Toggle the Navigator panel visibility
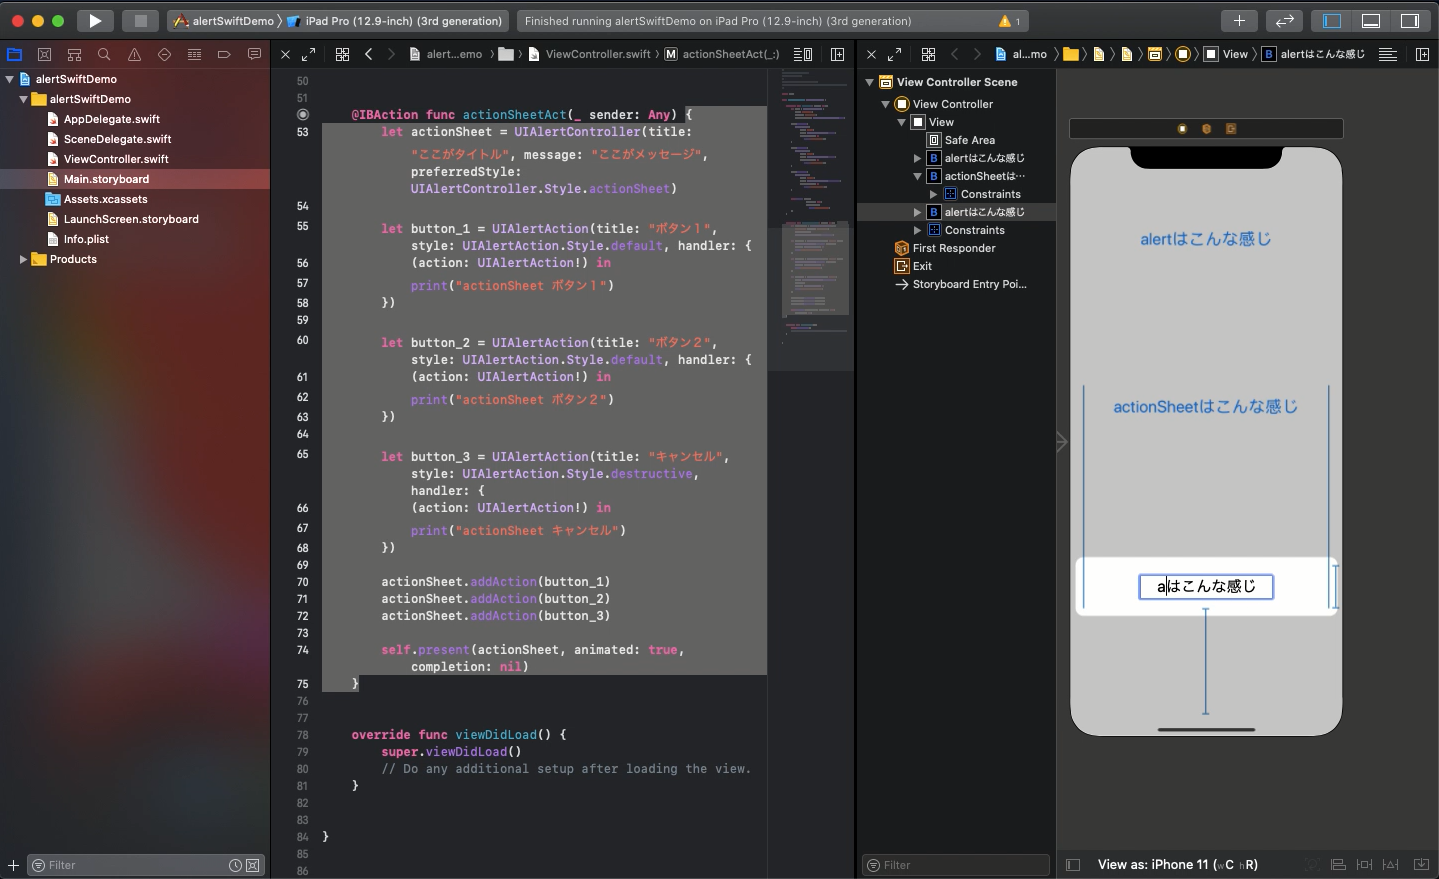The width and height of the screenshot is (1439, 879). point(1332,21)
